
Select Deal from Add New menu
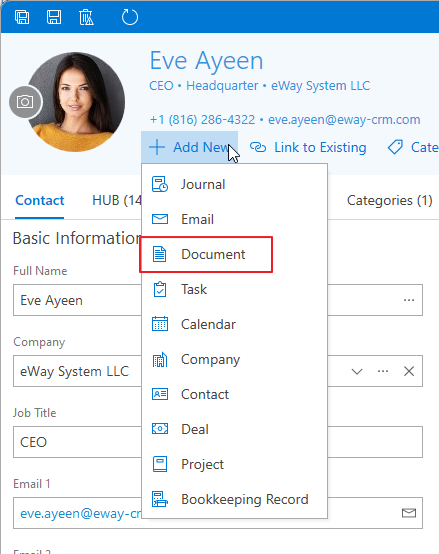click(234, 429)
